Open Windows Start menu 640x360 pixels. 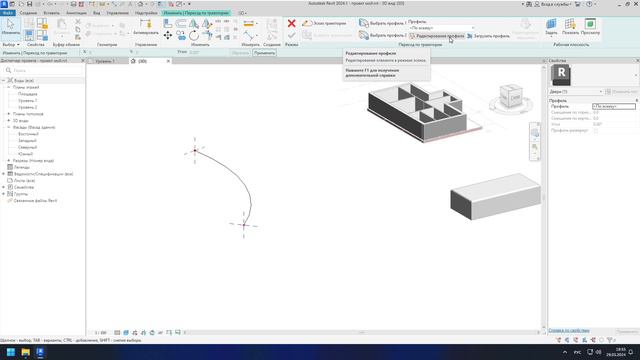tap(11, 352)
